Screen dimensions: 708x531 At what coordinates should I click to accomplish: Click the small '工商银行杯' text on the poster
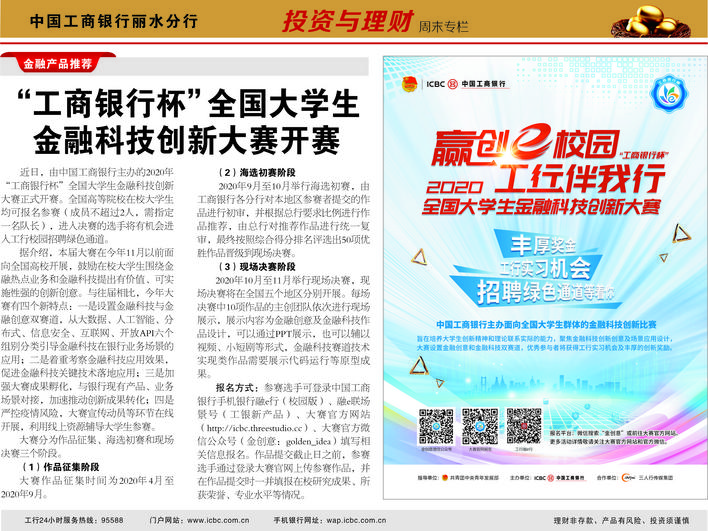(644, 155)
